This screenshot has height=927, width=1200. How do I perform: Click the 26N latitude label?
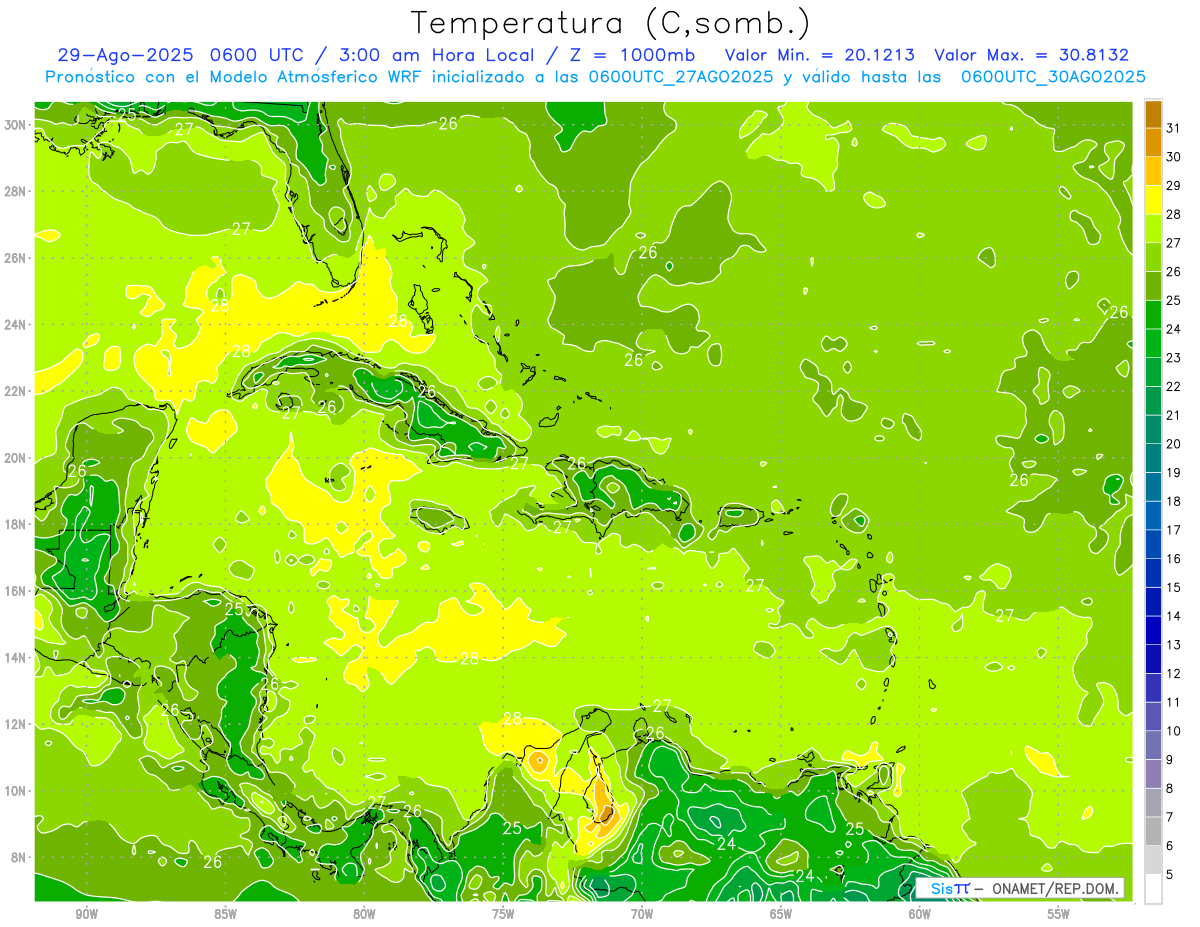pos(15,257)
